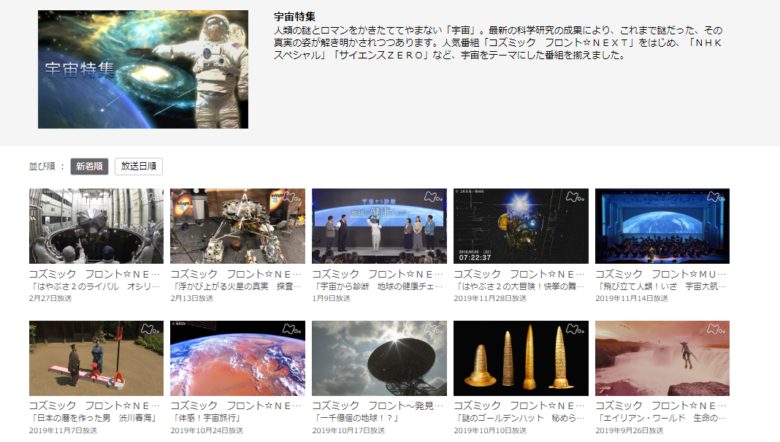Click the 2019年10月10日放送 date text
780x442 pixels.
[490, 431]
